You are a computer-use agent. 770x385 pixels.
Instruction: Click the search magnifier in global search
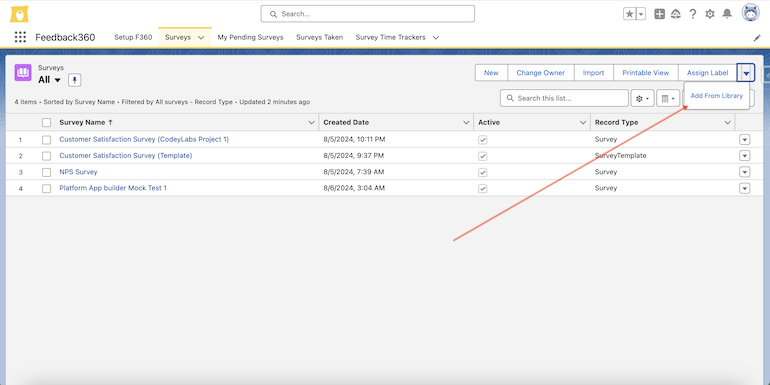273,14
